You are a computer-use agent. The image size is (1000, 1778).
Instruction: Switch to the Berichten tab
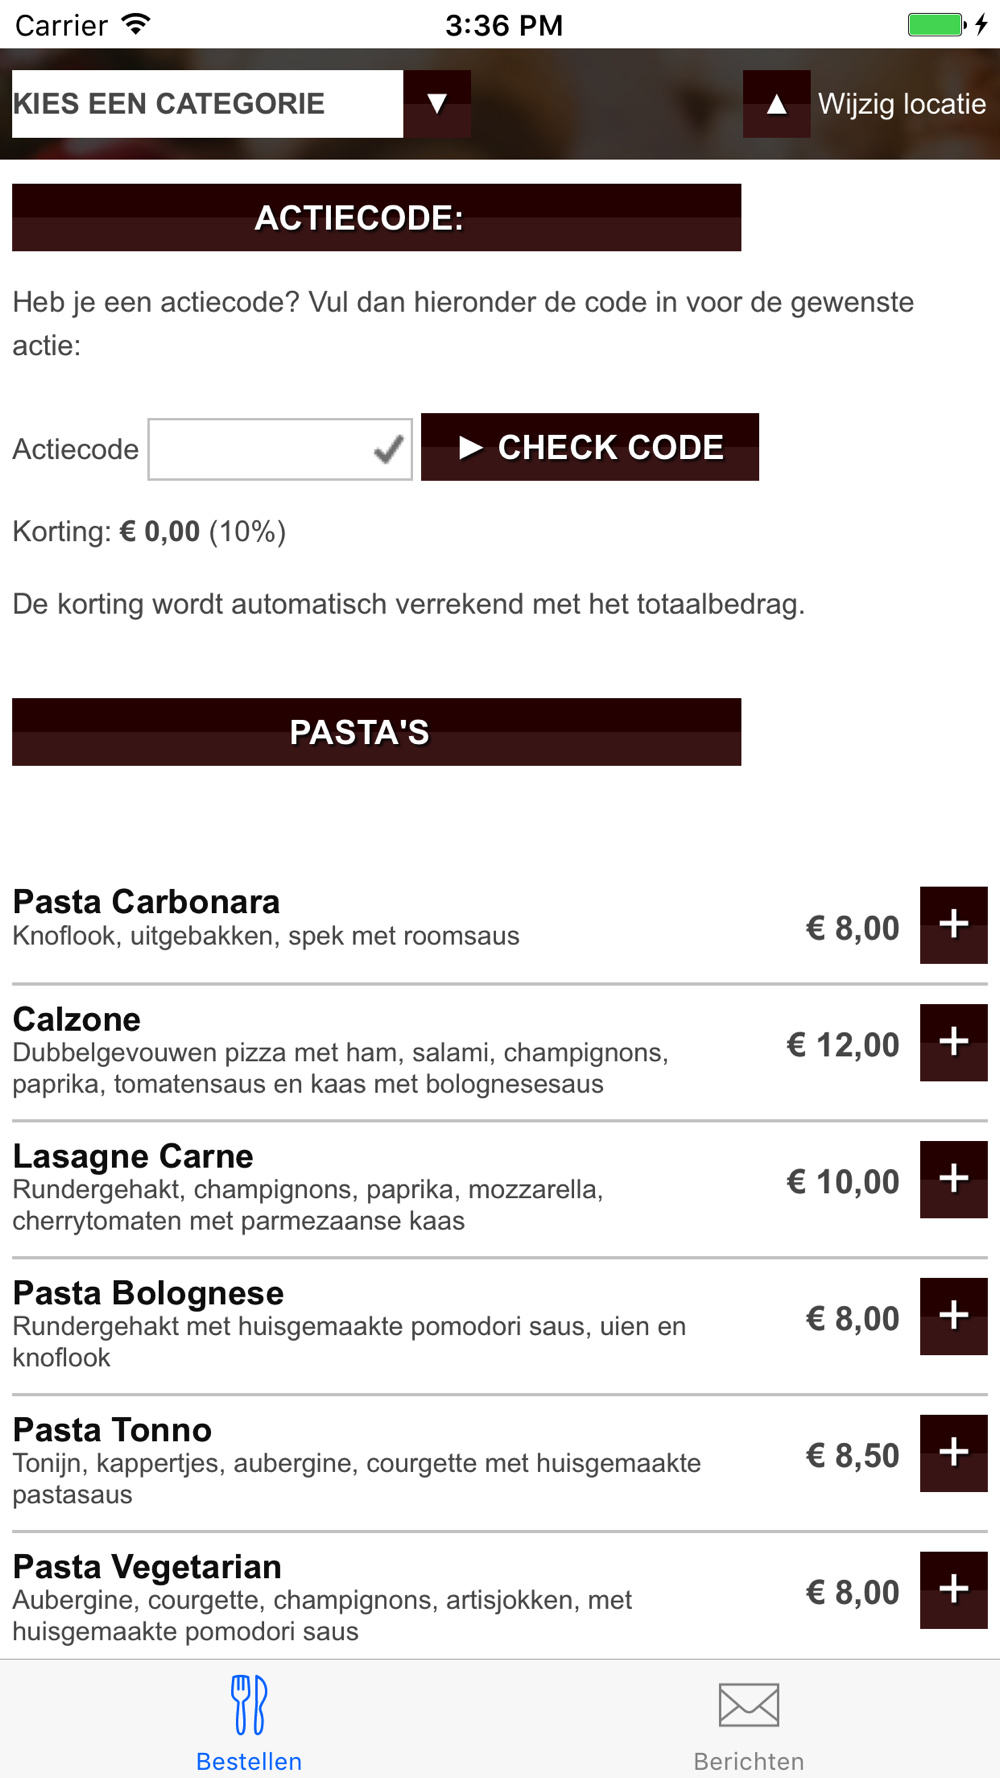pyautogui.click(x=749, y=1720)
